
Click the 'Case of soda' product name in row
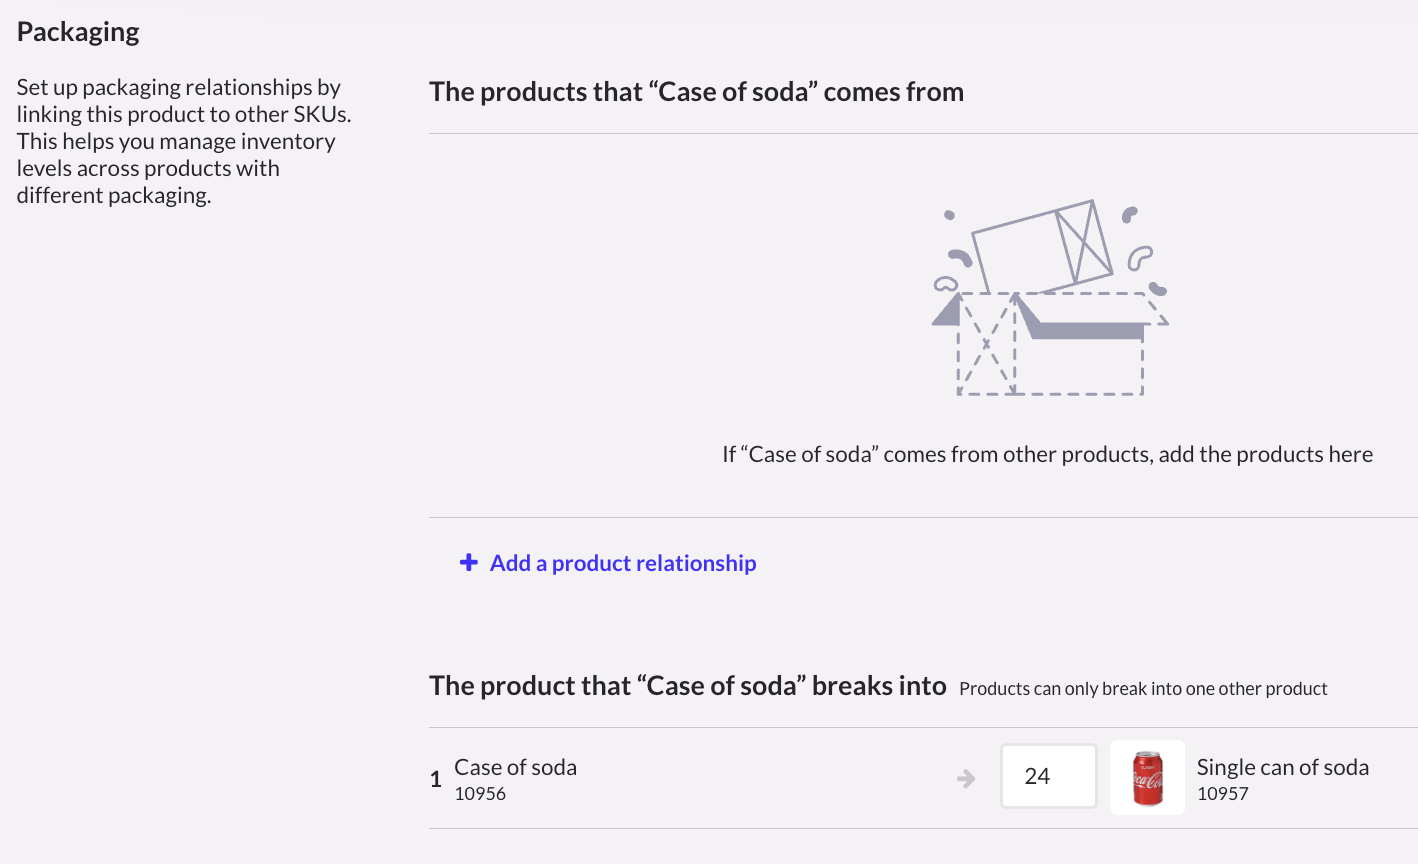coord(515,767)
